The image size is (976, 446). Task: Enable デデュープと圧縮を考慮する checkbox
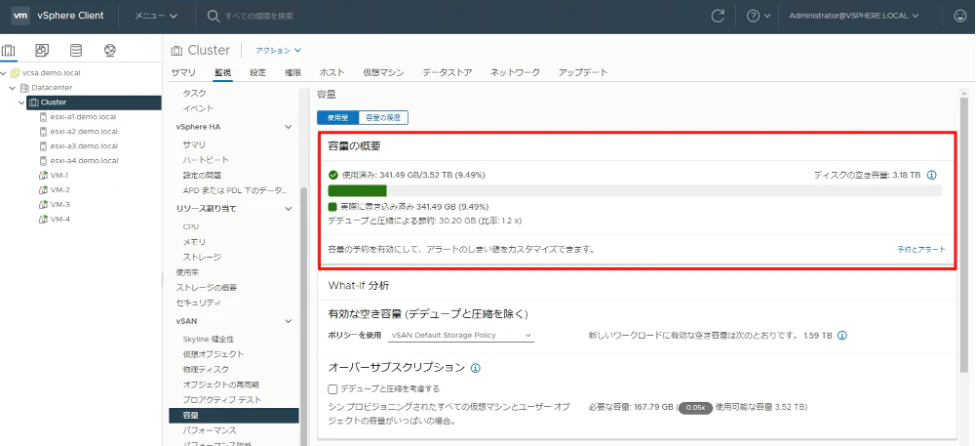coord(332,389)
